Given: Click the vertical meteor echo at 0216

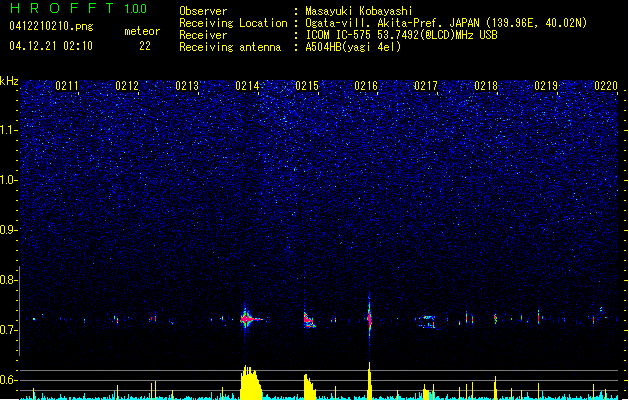Looking at the screenshot, I should coord(369,318).
